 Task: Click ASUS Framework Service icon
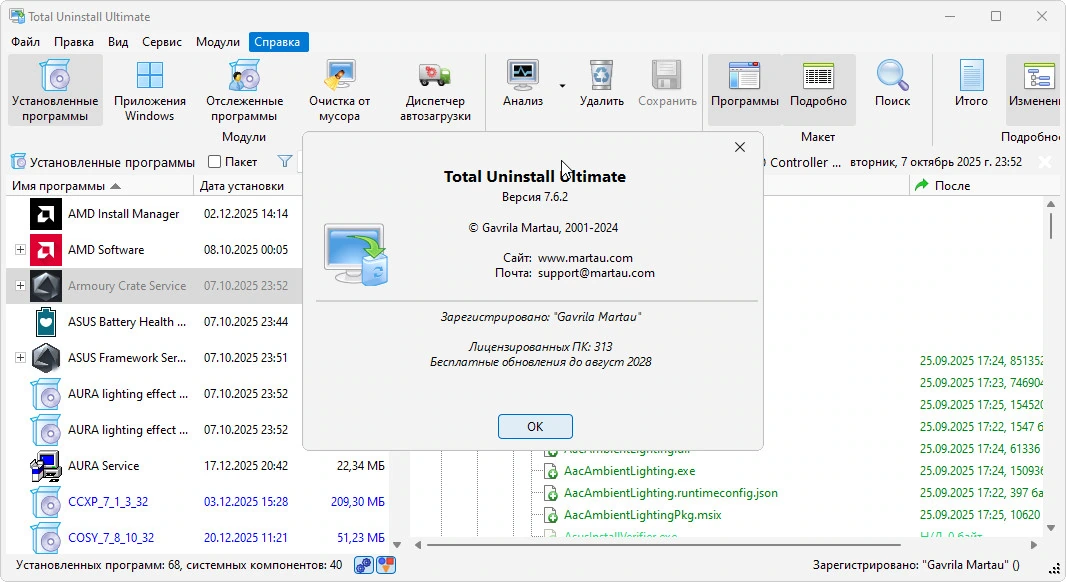[46, 358]
